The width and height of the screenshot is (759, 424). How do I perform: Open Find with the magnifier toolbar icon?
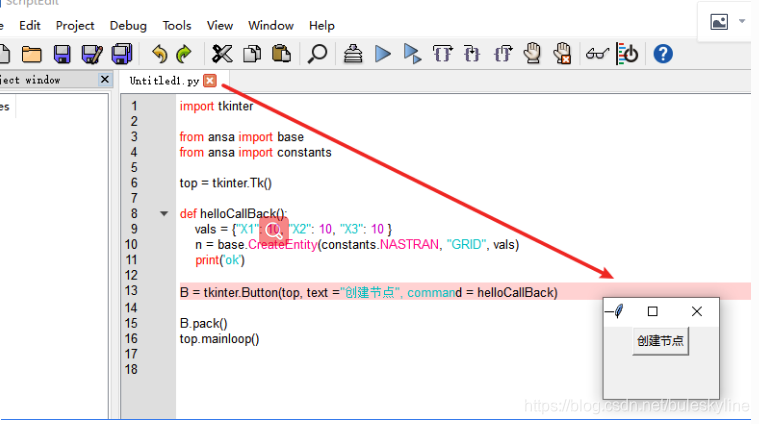pyautogui.click(x=318, y=54)
